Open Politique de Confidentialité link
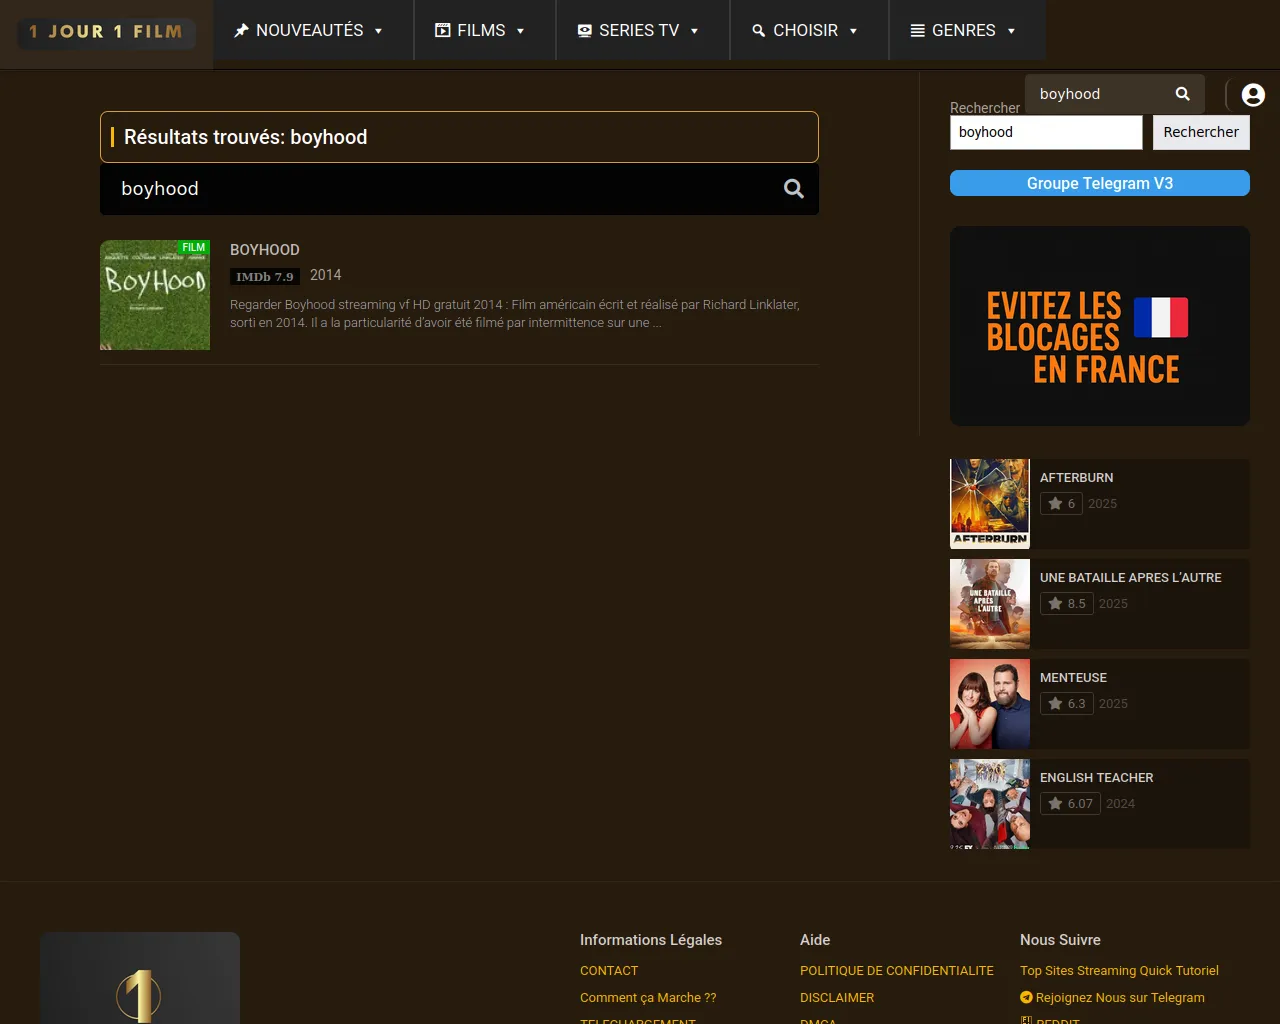Screen dimensions: 1280x1024 (x=897, y=971)
